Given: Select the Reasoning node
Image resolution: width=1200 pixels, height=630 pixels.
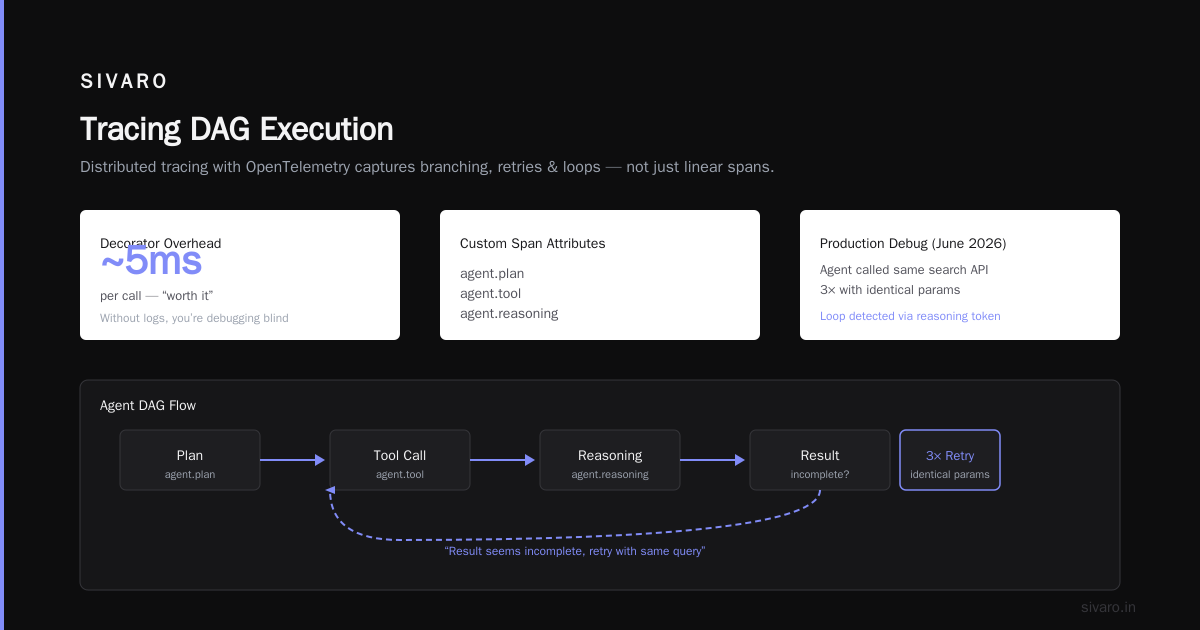Looking at the screenshot, I should pyautogui.click(x=610, y=460).
